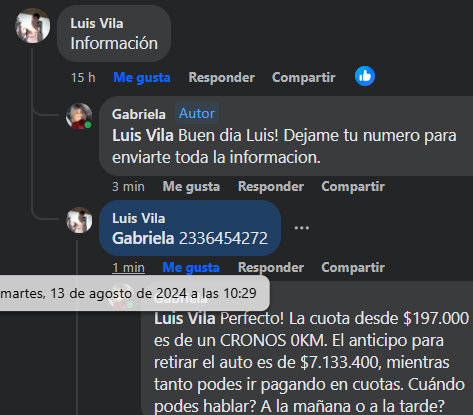Click Luis Vila's avatar beside phone number reply

[79, 220]
